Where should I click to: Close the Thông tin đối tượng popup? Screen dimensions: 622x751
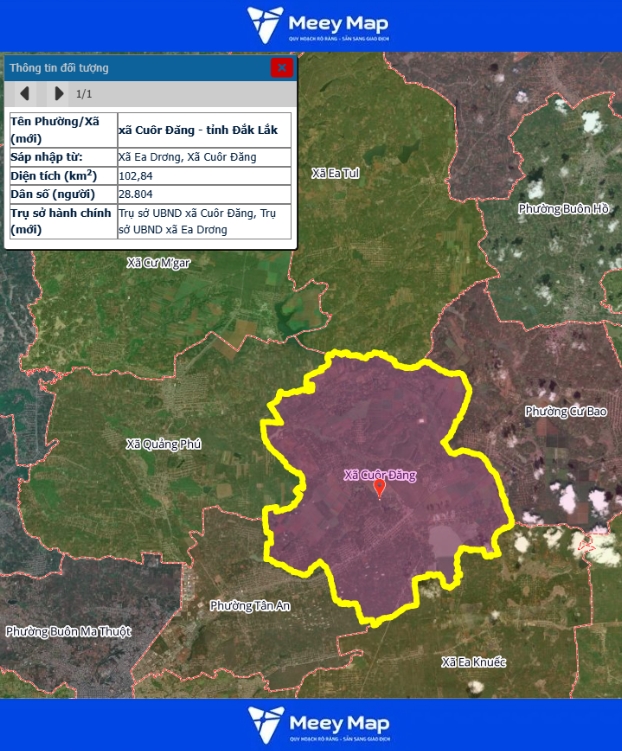click(x=281, y=68)
